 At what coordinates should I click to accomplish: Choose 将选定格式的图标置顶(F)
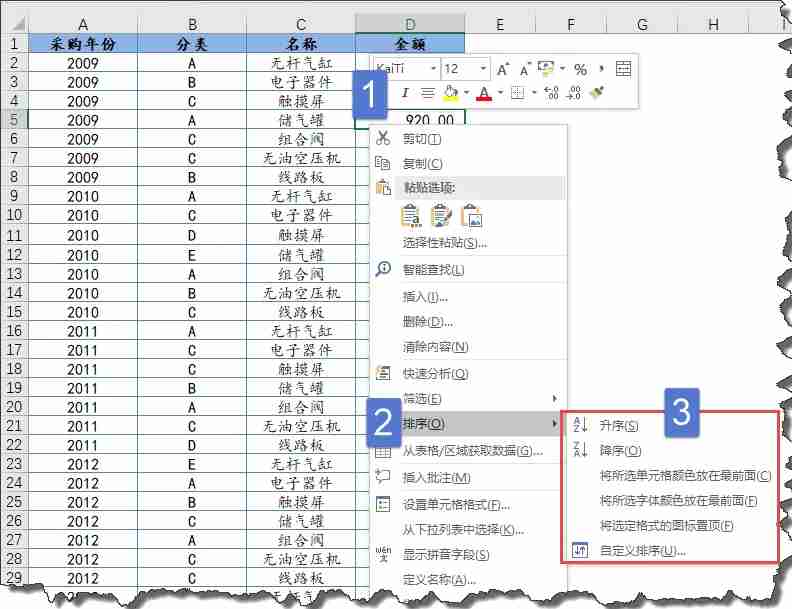coord(669,525)
